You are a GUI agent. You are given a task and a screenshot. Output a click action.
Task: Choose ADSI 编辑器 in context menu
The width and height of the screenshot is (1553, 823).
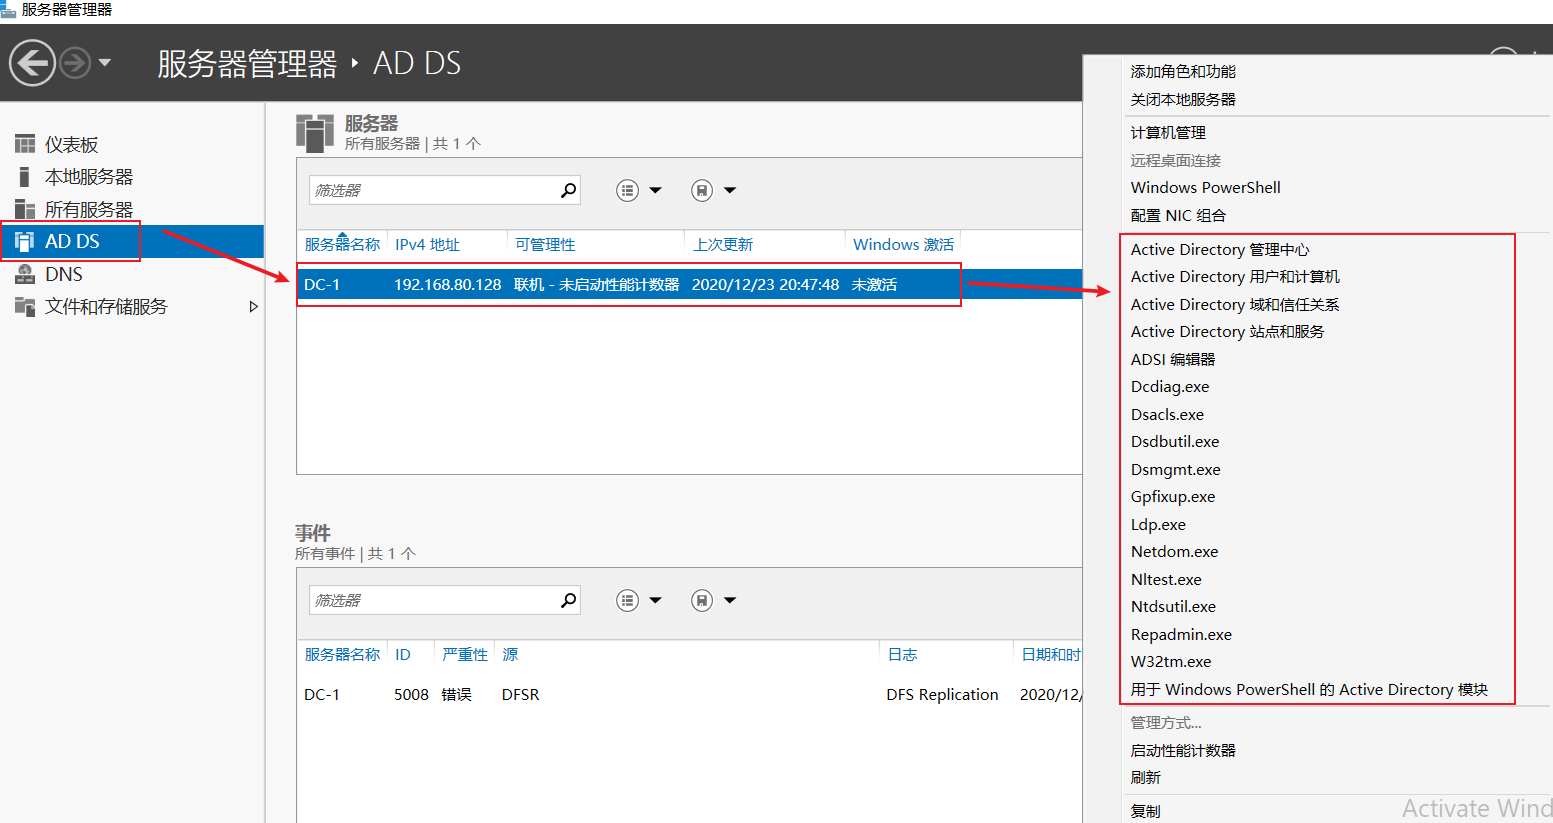tap(1173, 359)
